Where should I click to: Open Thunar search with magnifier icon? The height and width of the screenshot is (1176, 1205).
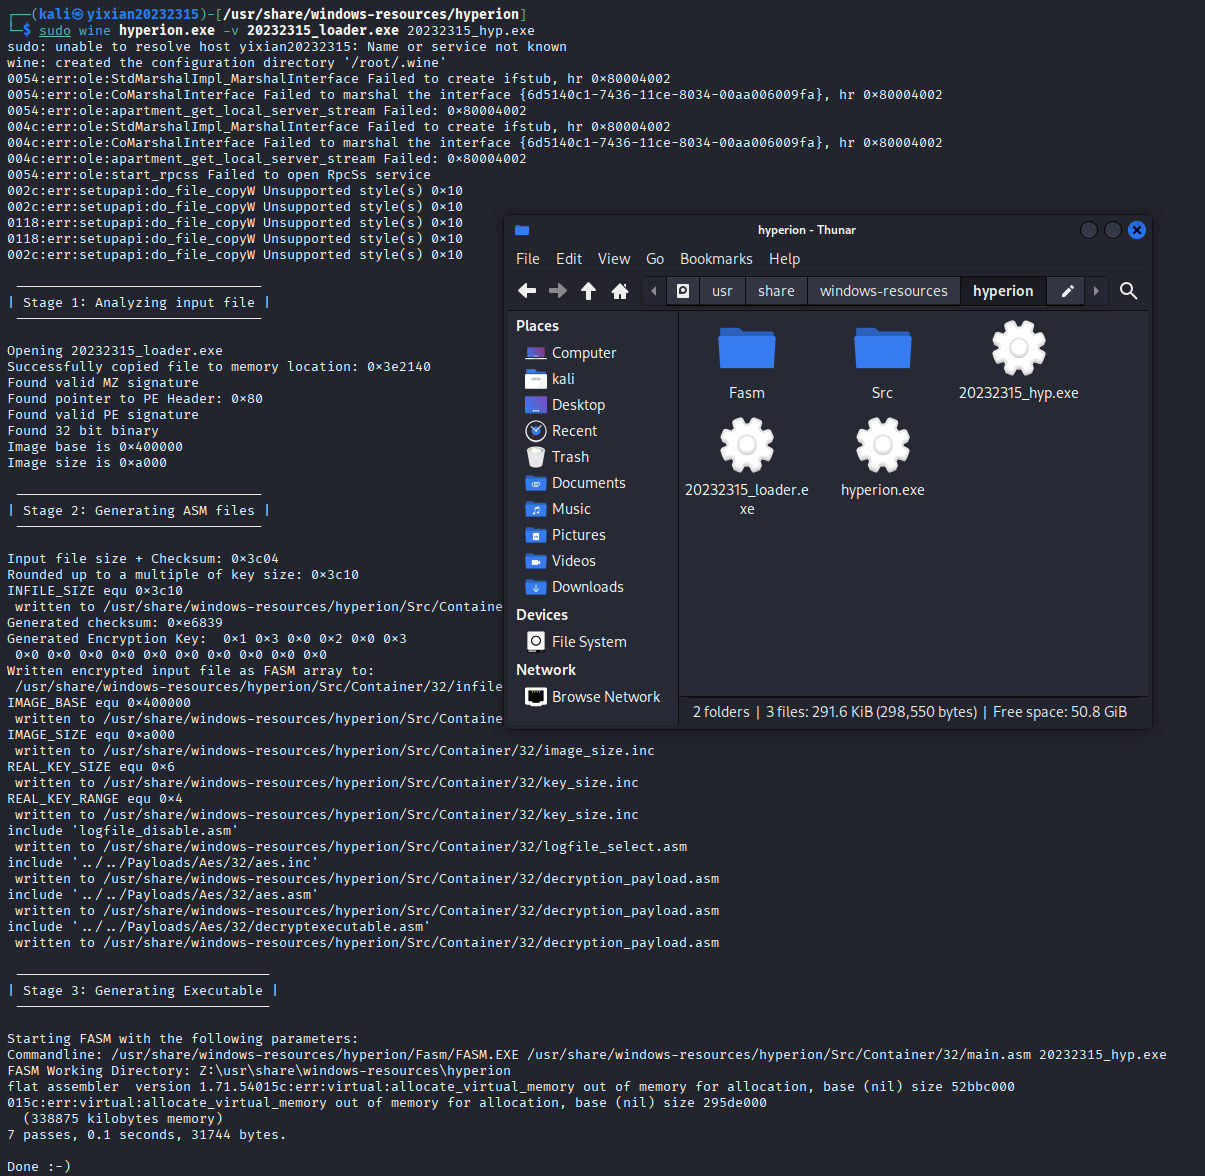(1129, 291)
